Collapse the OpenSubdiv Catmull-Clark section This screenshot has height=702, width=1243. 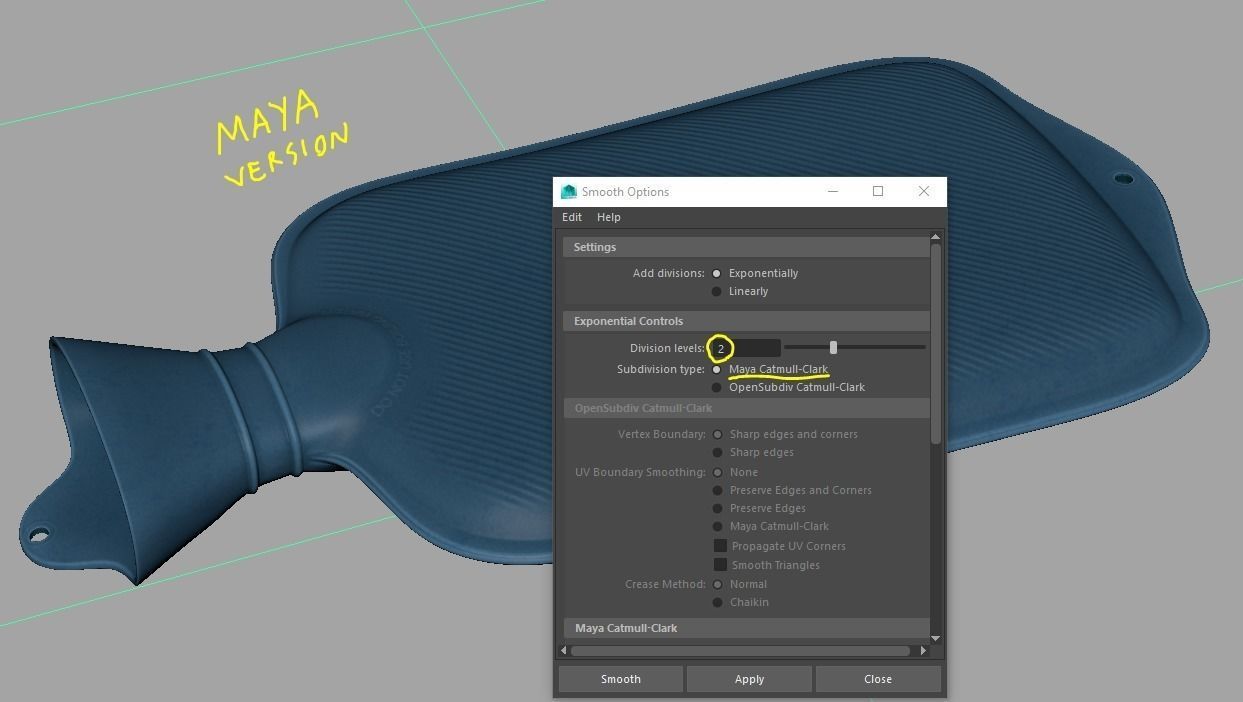(x=746, y=408)
